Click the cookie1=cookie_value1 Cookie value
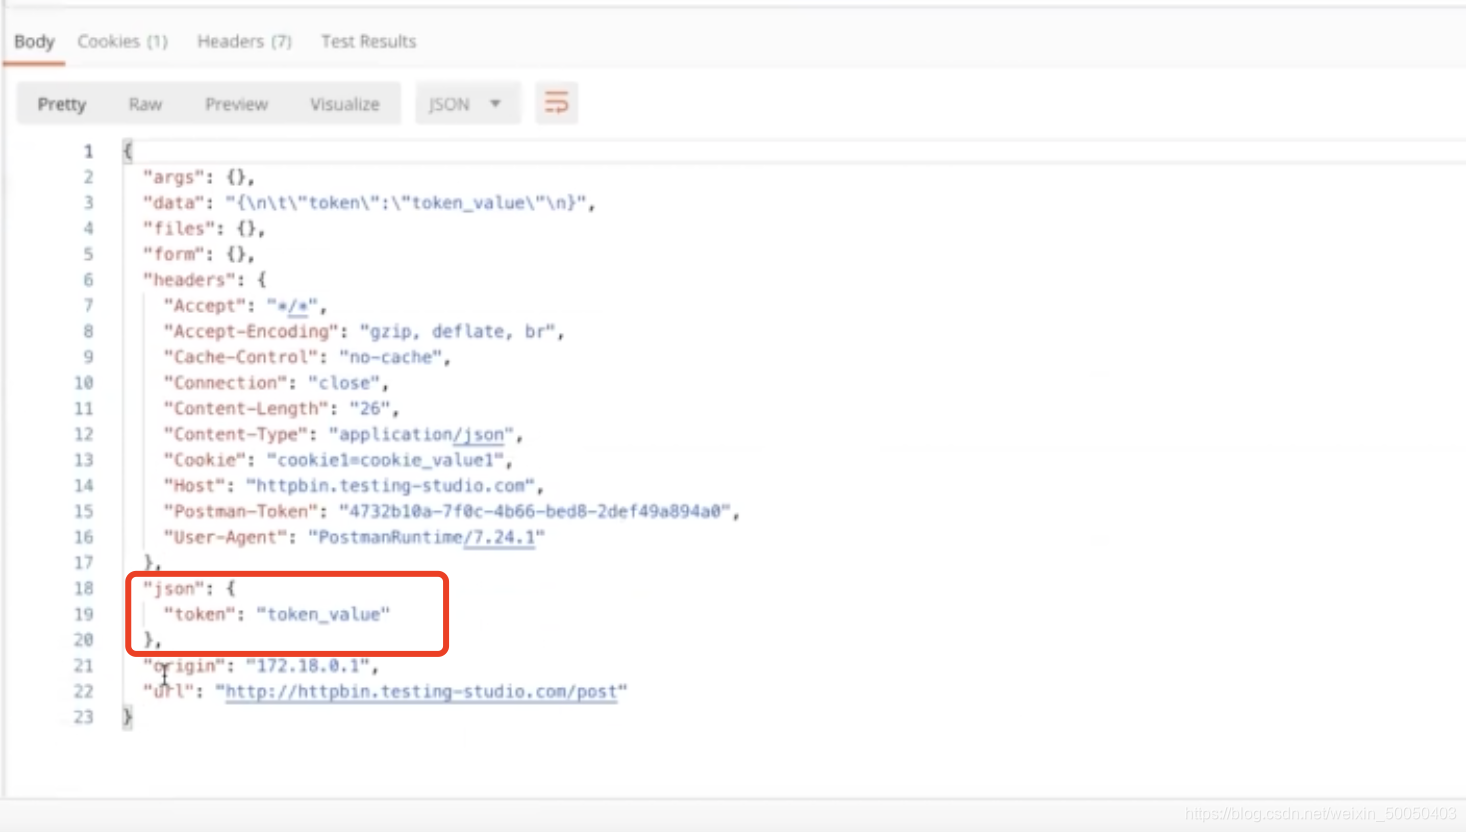 385,460
